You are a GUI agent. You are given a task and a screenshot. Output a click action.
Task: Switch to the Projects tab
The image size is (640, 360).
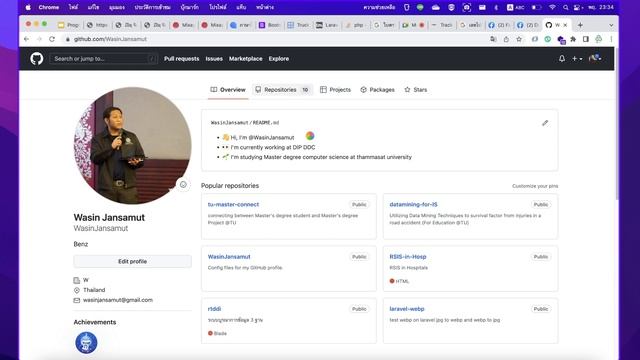click(x=336, y=90)
